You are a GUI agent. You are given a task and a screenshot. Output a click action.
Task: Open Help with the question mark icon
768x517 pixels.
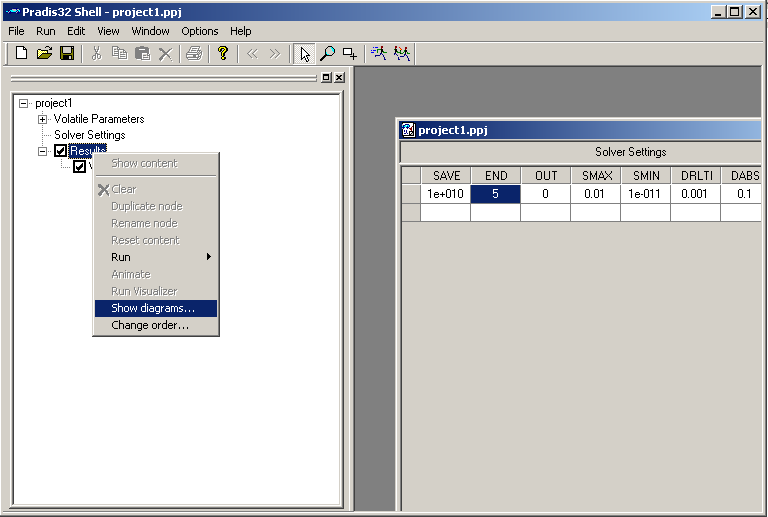click(x=222, y=53)
